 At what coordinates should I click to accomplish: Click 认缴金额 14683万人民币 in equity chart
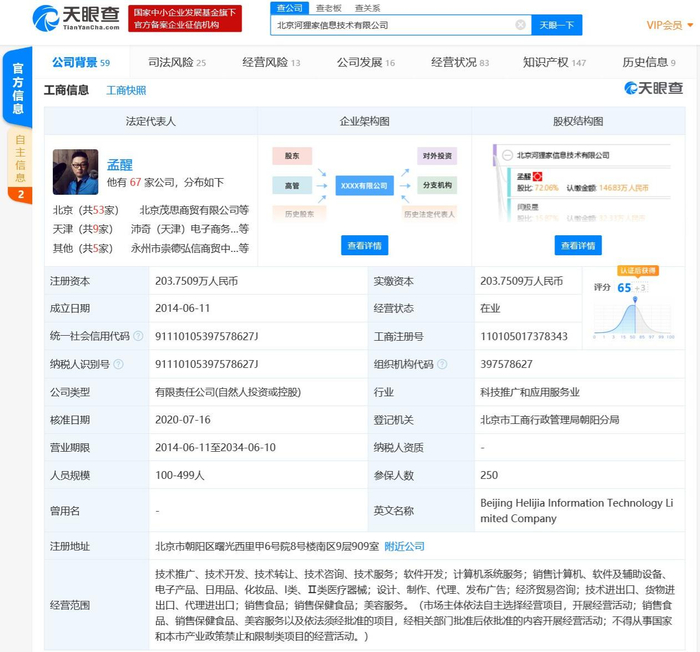(x=607, y=188)
